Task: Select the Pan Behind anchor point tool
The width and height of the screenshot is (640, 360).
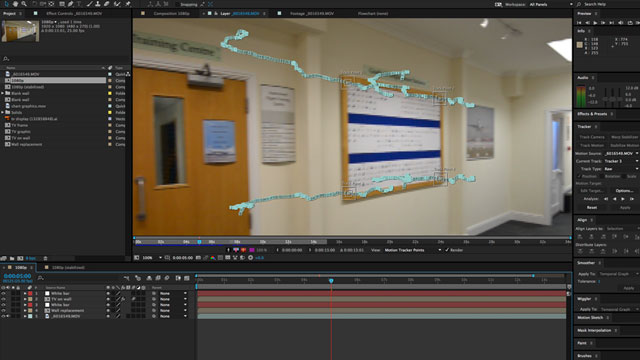Action: tap(51, 4)
